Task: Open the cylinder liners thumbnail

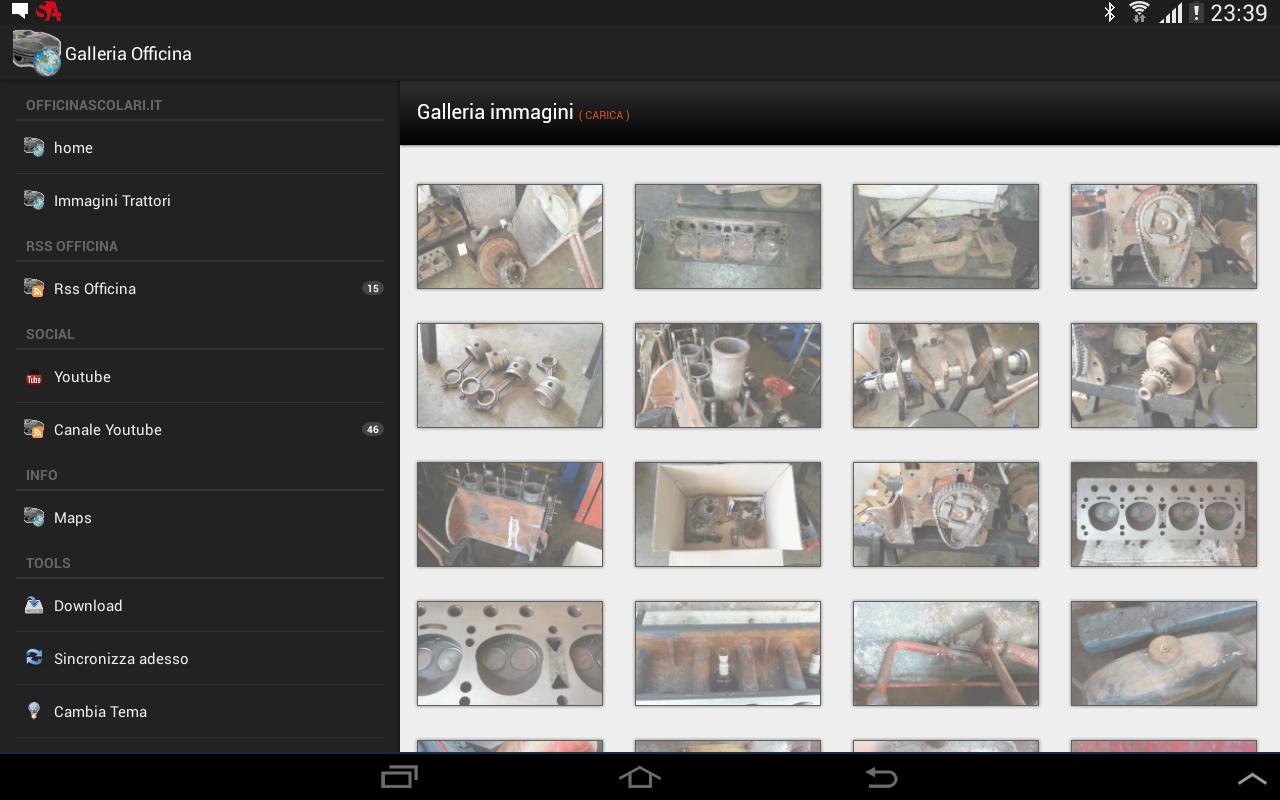Action: tap(728, 375)
